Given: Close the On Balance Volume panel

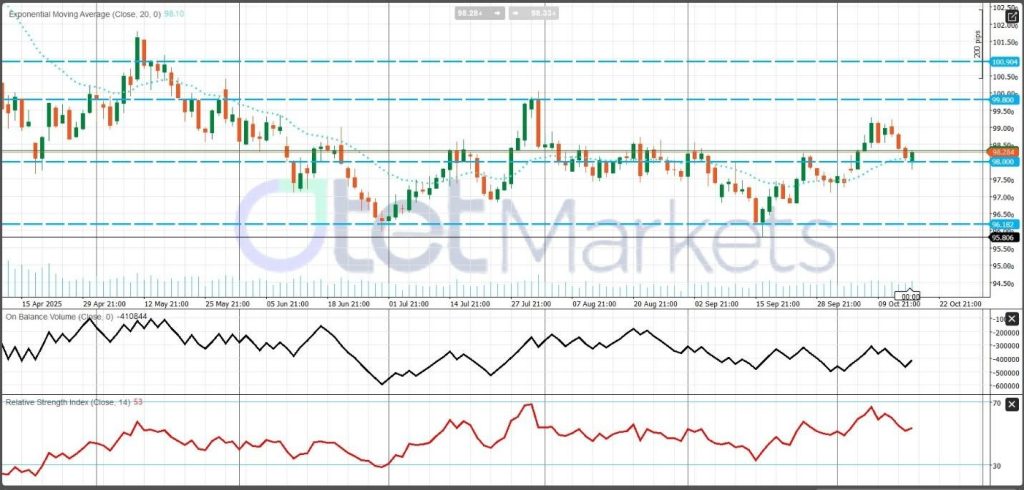Looking at the screenshot, I should pos(1012,319).
